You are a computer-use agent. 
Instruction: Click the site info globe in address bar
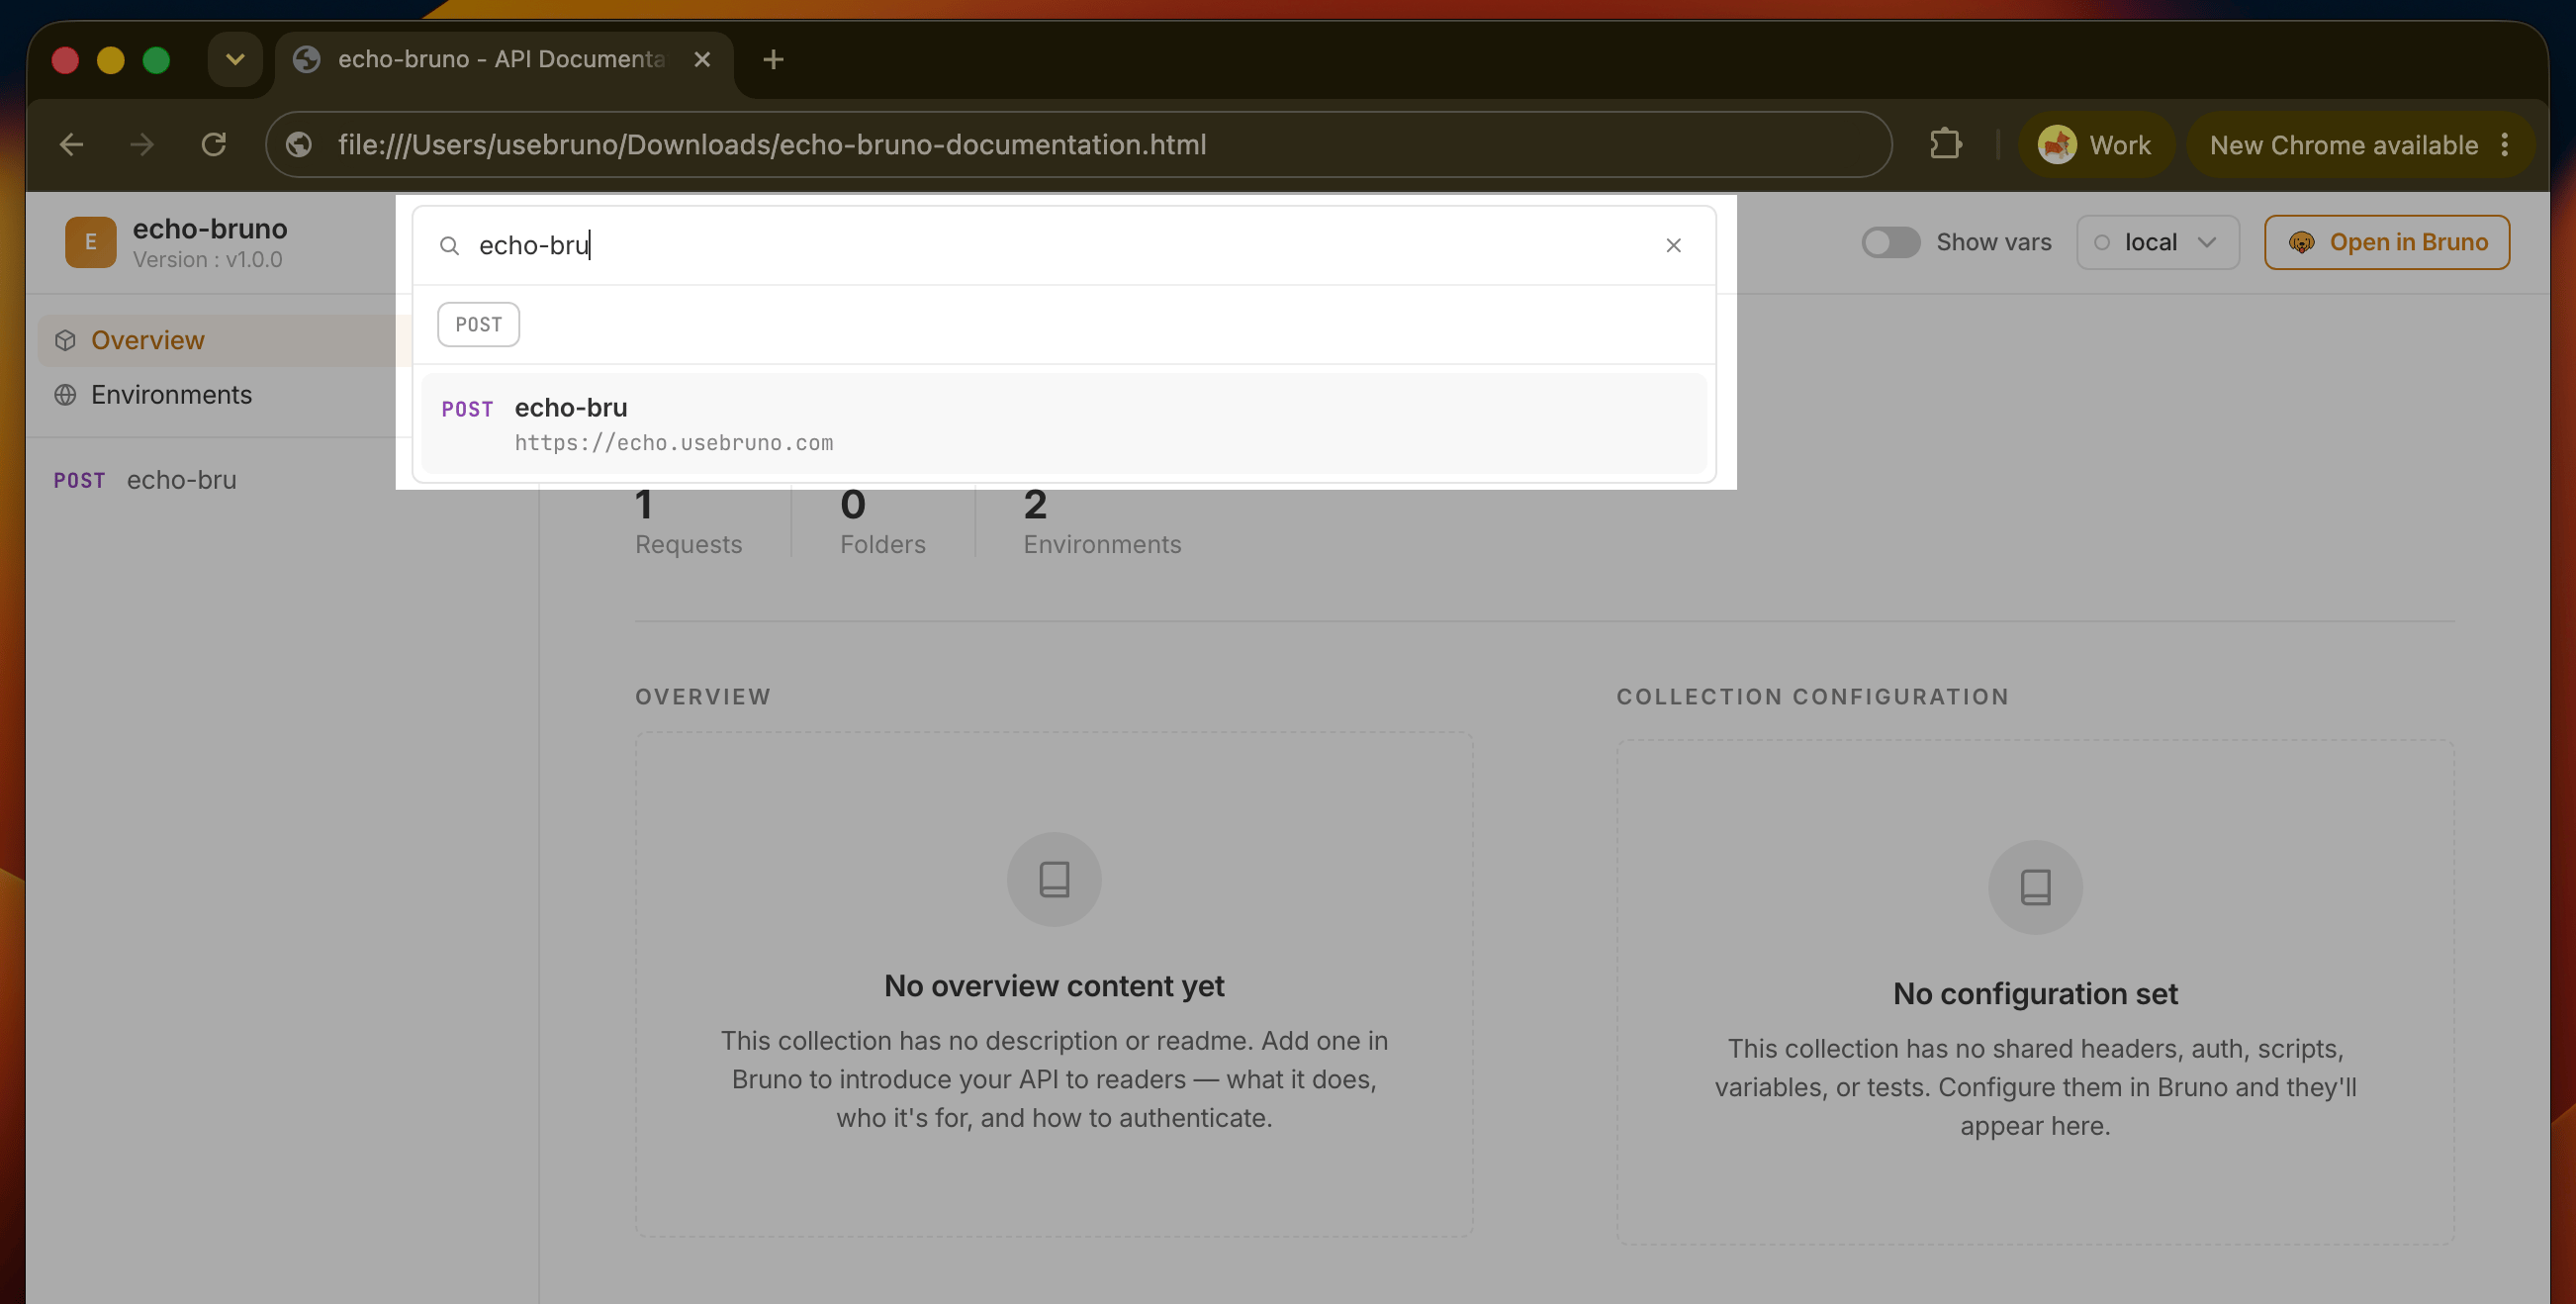click(x=298, y=145)
